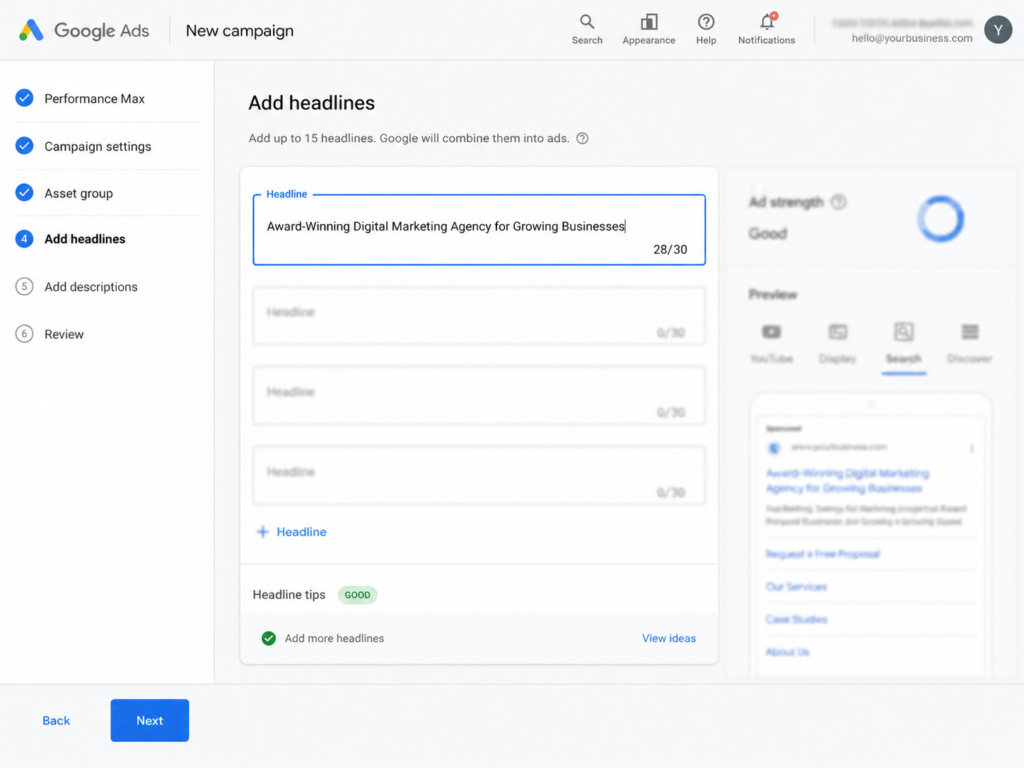This screenshot has width=1024, height=768.
Task: Click the YouTube preview icon
Action: tap(771, 332)
